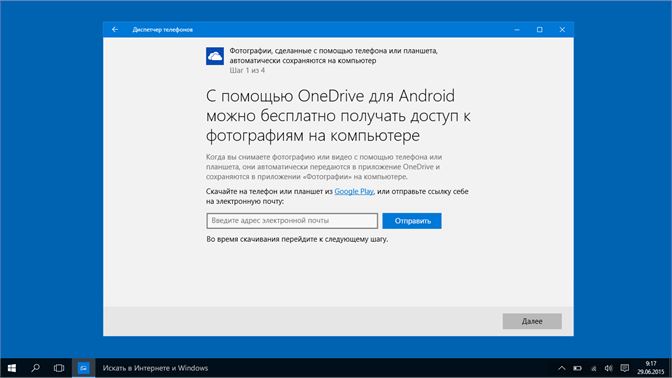Click the Отправить button
This screenshot has height=378, width=672.
pos(412,221)
